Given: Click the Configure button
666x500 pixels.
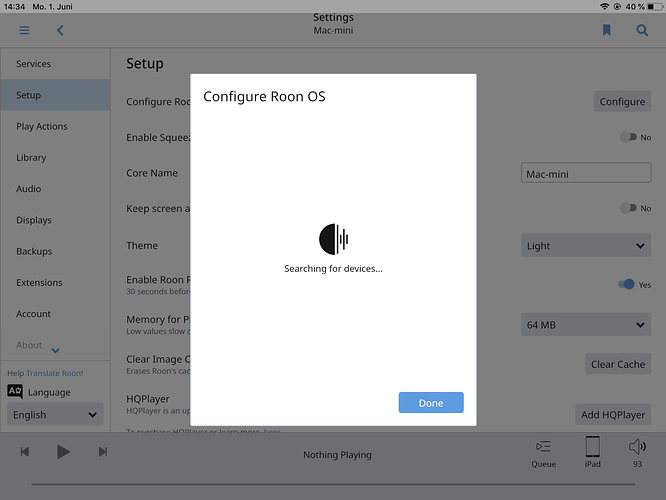Looking at the screenshot, I should click(x=622, y=101).
